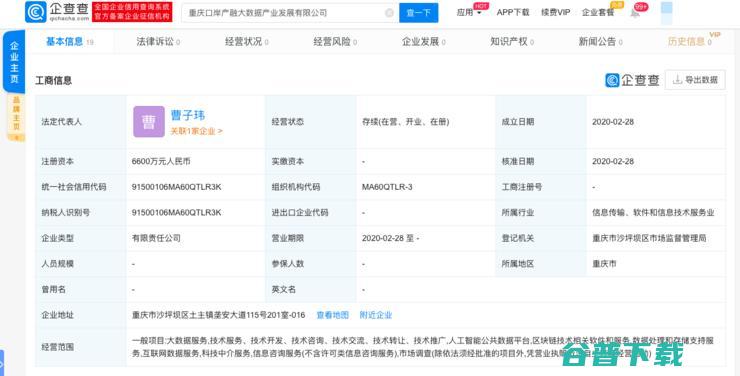Select organization code MA60QTLR-3
The image size is (740, 376).
(387, 187)
